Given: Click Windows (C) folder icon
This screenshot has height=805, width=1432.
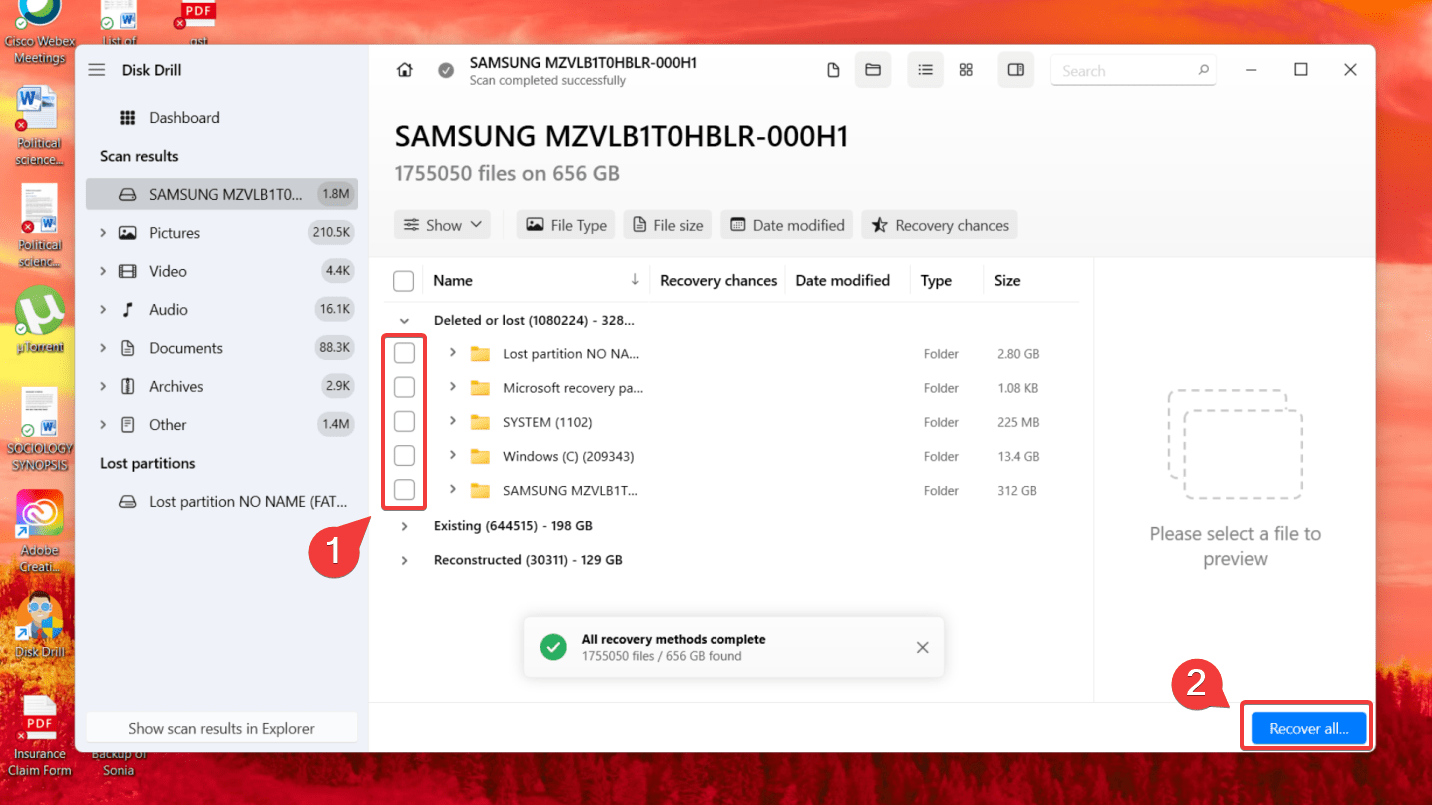Looking at the screenshot, I should coord(480,456).
